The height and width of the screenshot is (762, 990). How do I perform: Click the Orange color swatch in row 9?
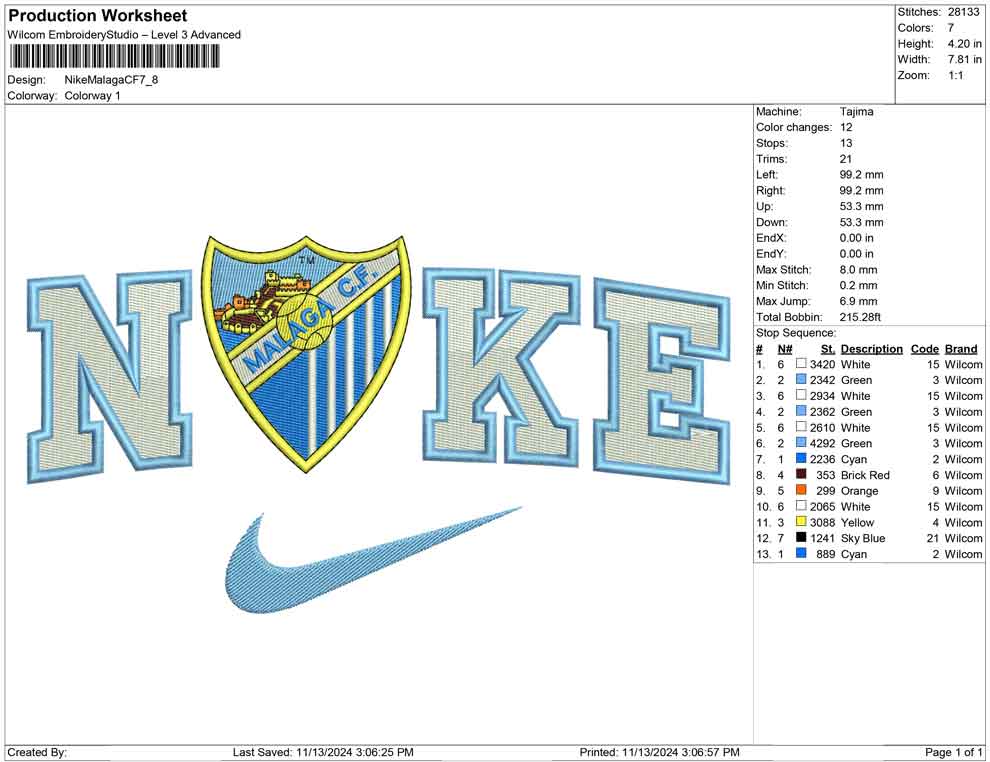[801, 490]
